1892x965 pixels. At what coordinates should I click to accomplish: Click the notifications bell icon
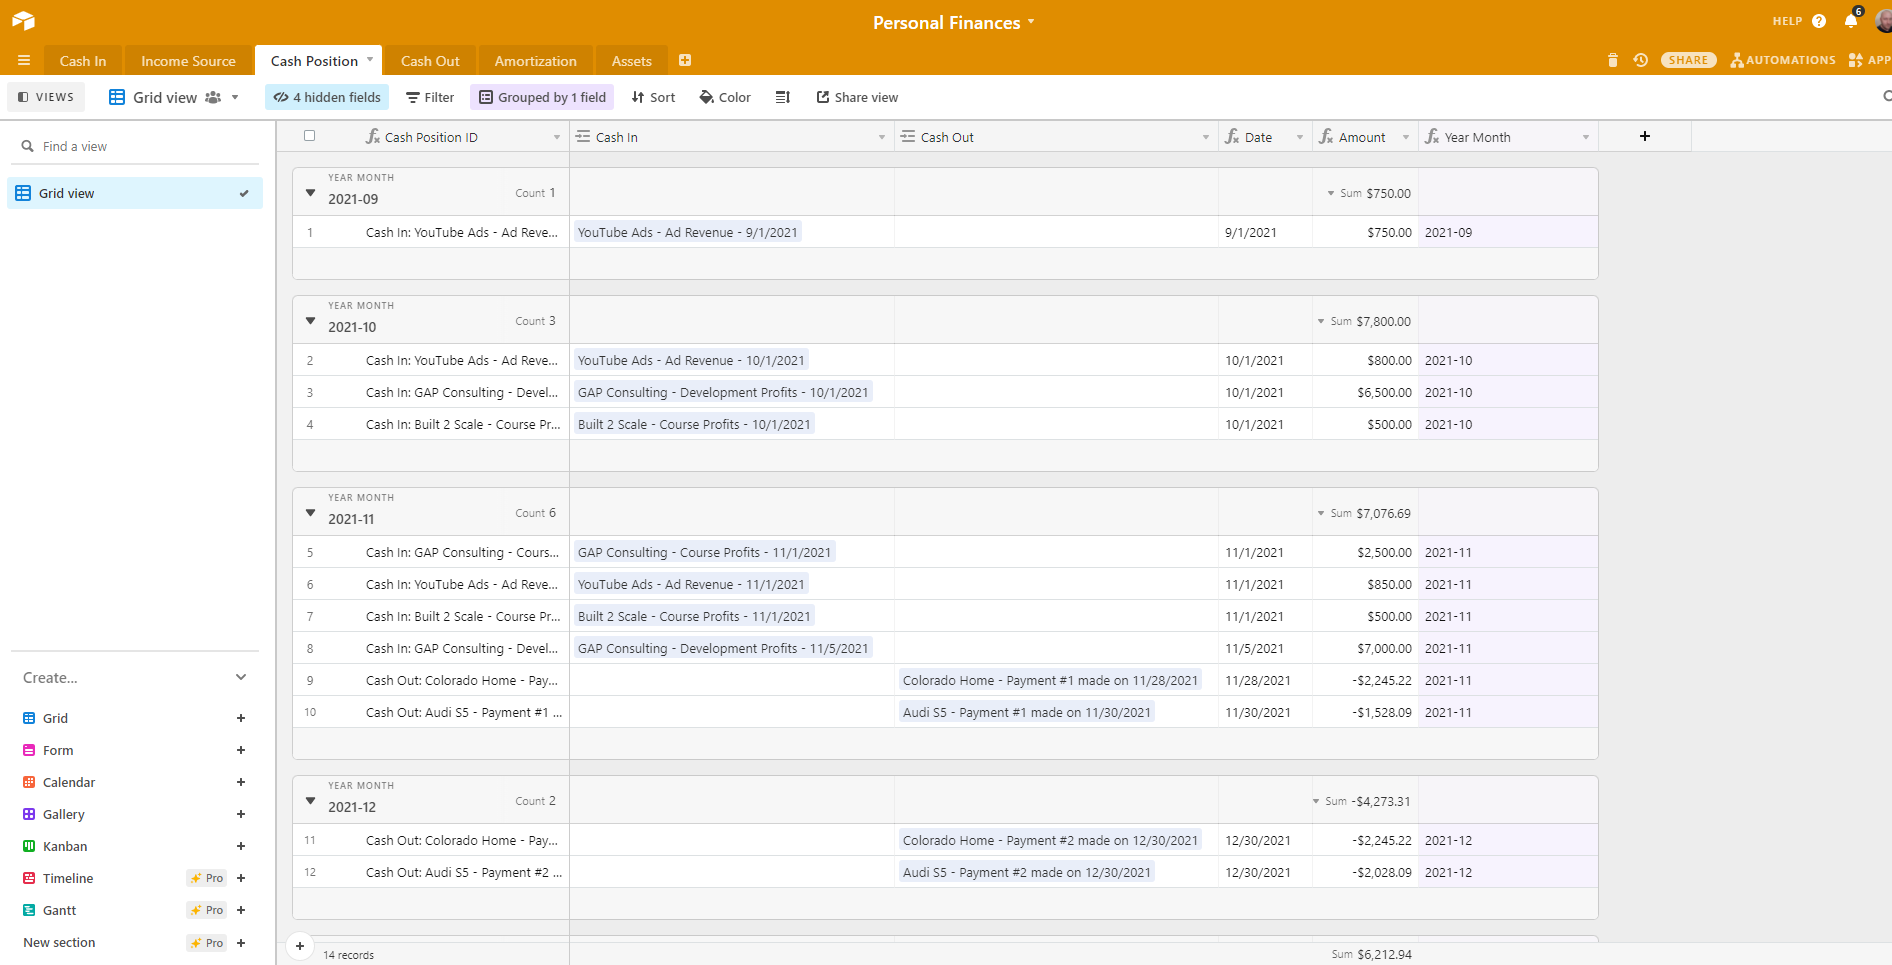(1851, 21)
